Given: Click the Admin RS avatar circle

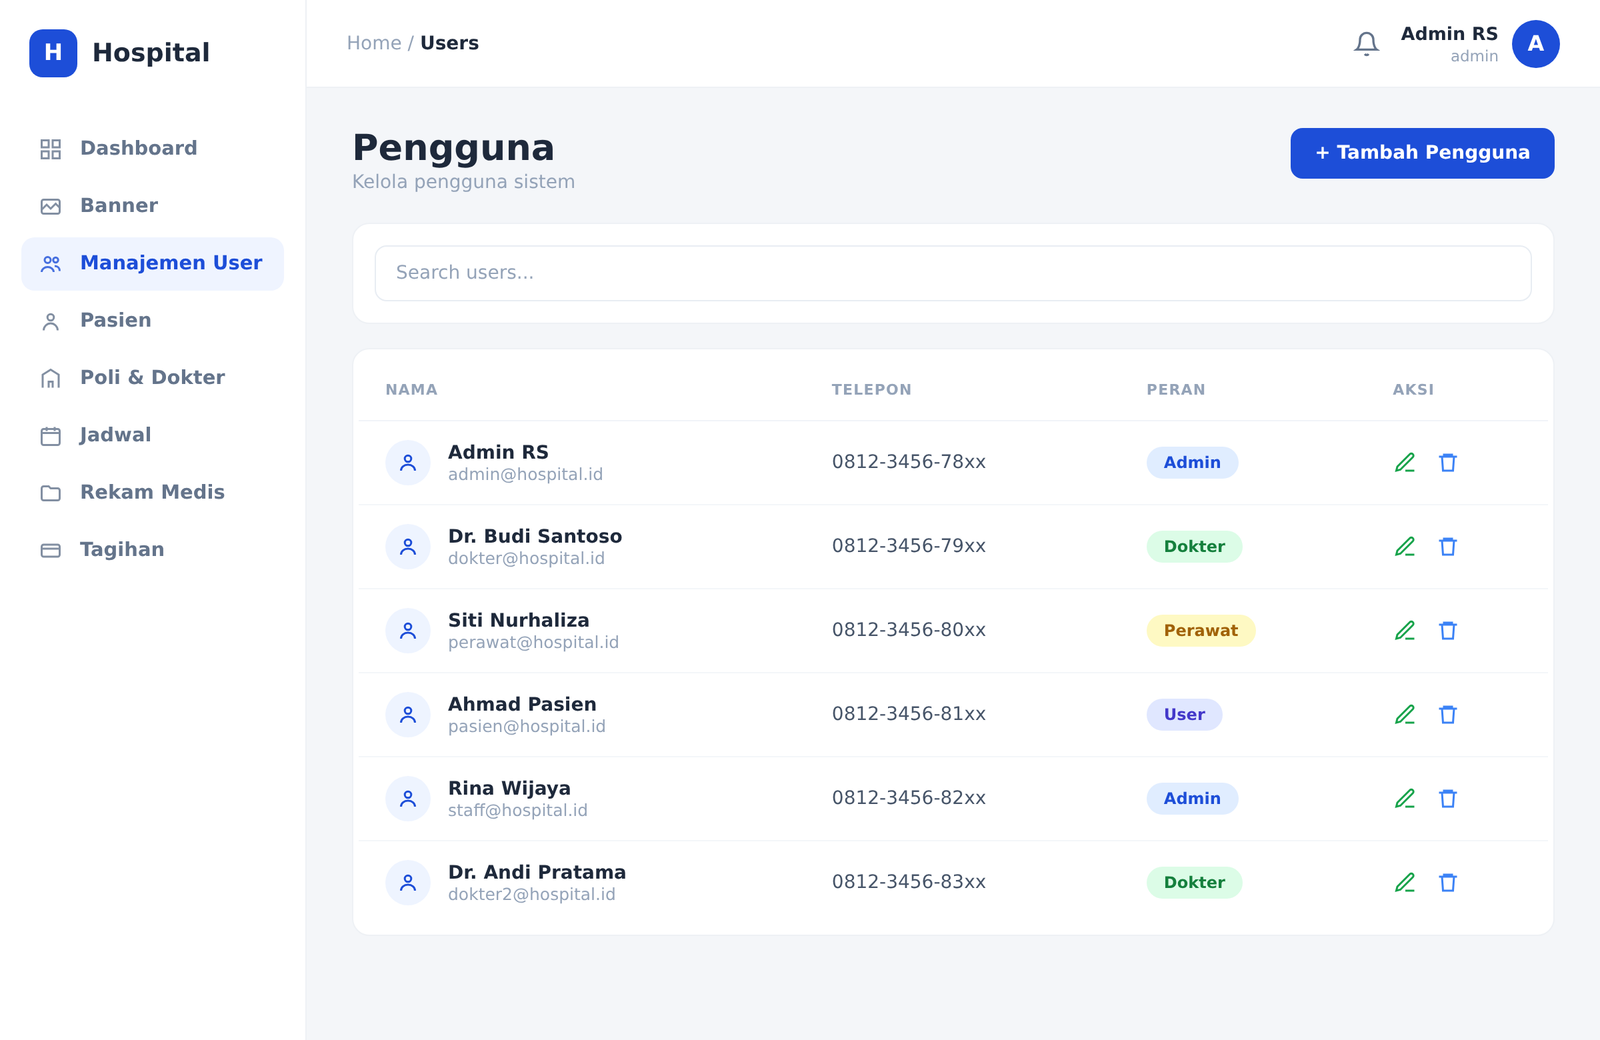Looking at the screenshot, I should (1535, 44).
